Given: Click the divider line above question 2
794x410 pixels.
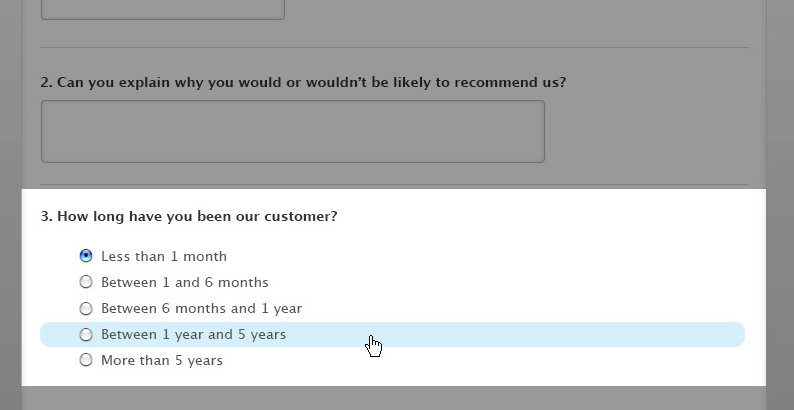Looking at the screenshot, I should point(394,47).
